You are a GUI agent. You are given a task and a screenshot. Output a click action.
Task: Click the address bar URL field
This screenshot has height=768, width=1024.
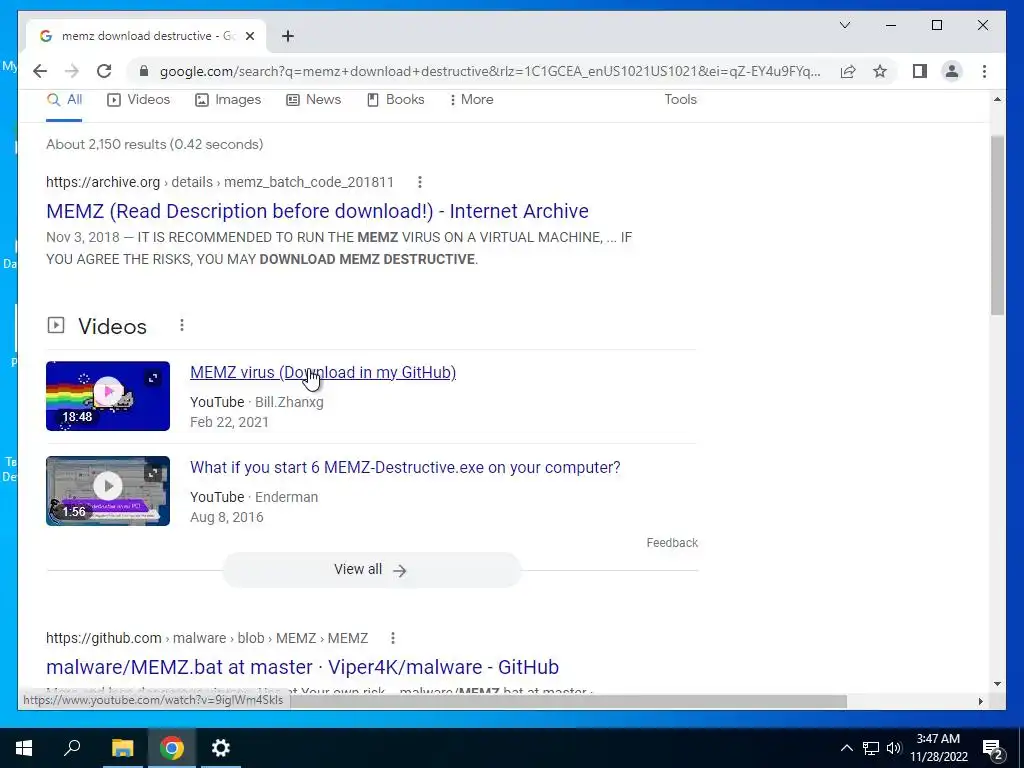[x=490, y=71]
